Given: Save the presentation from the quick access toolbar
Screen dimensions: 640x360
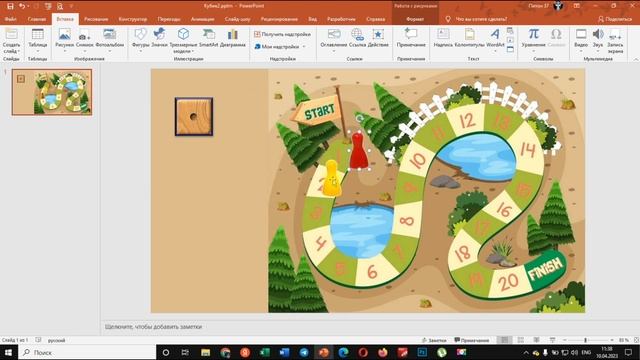Looking at the screenshot, I should [10, 6].
